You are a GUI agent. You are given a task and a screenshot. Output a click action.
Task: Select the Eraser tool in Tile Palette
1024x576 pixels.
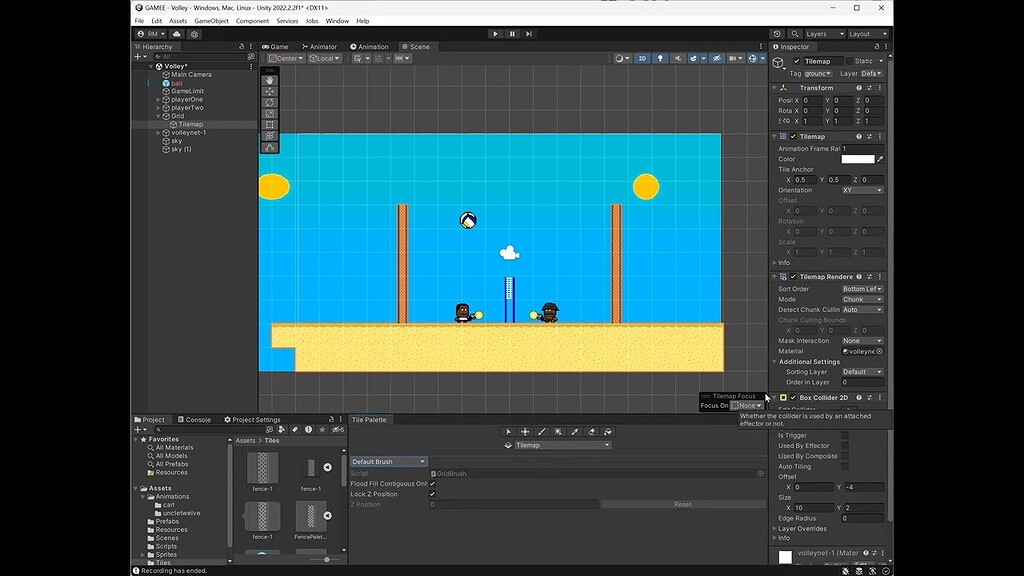point(591,432)
